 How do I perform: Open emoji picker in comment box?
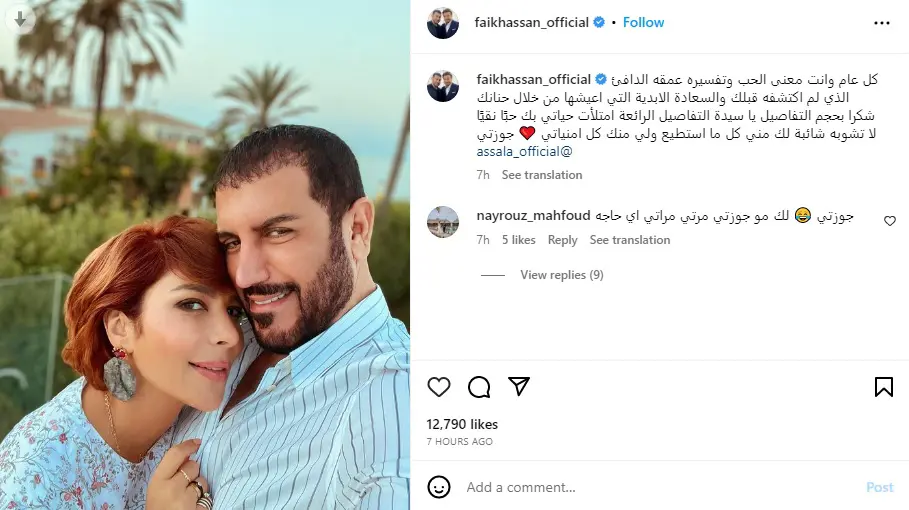[439, 487]
